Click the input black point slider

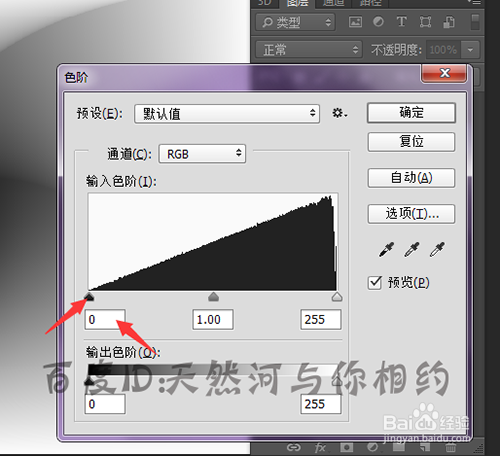[x=89, y=297]
